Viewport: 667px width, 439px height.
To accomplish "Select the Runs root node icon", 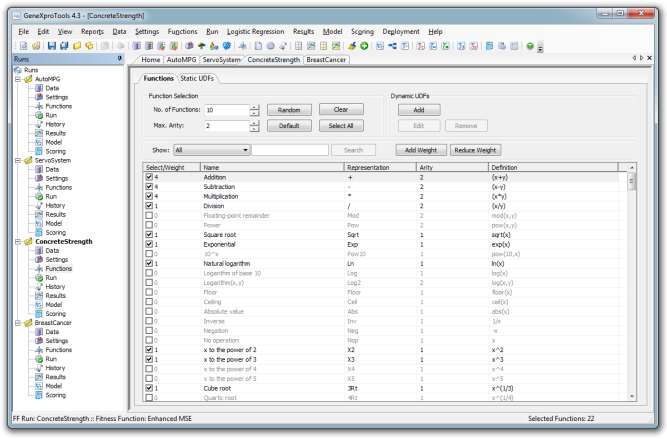I will click(x=18, y=70).
